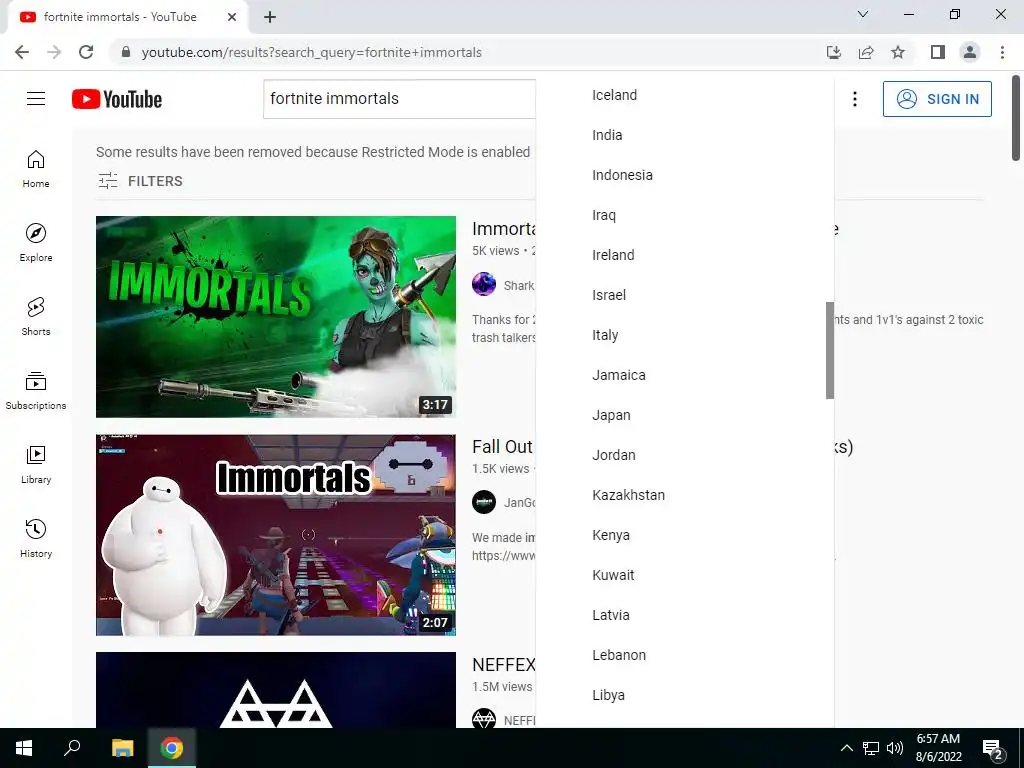The width and height of the screenshot is (1024, 768).
Task: Open Subscriptions in the sidebar
Action: tap(36, 391)
